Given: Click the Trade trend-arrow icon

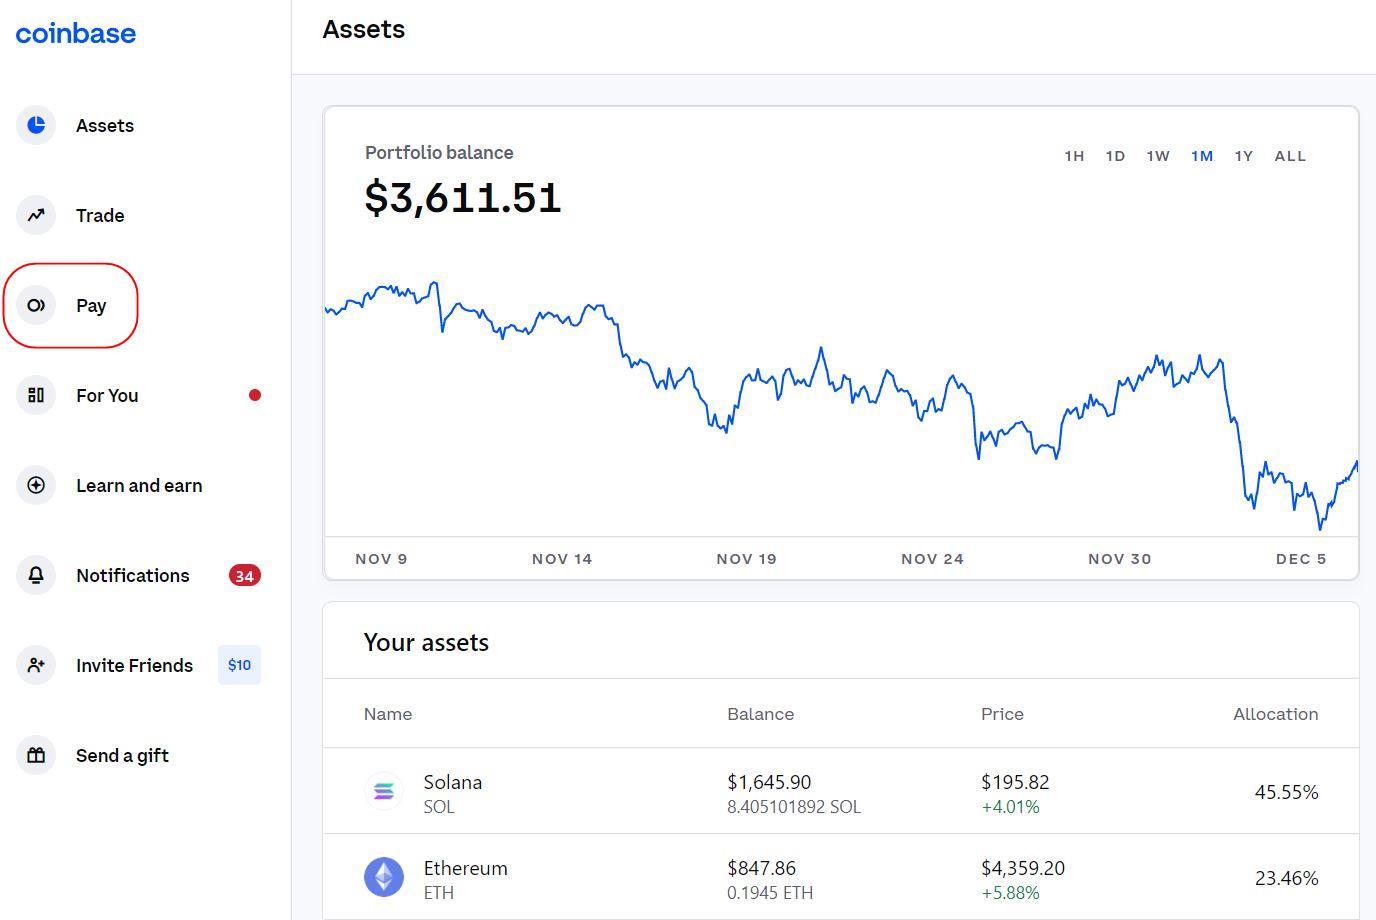Looking at the screenshot, I should 36,215.
